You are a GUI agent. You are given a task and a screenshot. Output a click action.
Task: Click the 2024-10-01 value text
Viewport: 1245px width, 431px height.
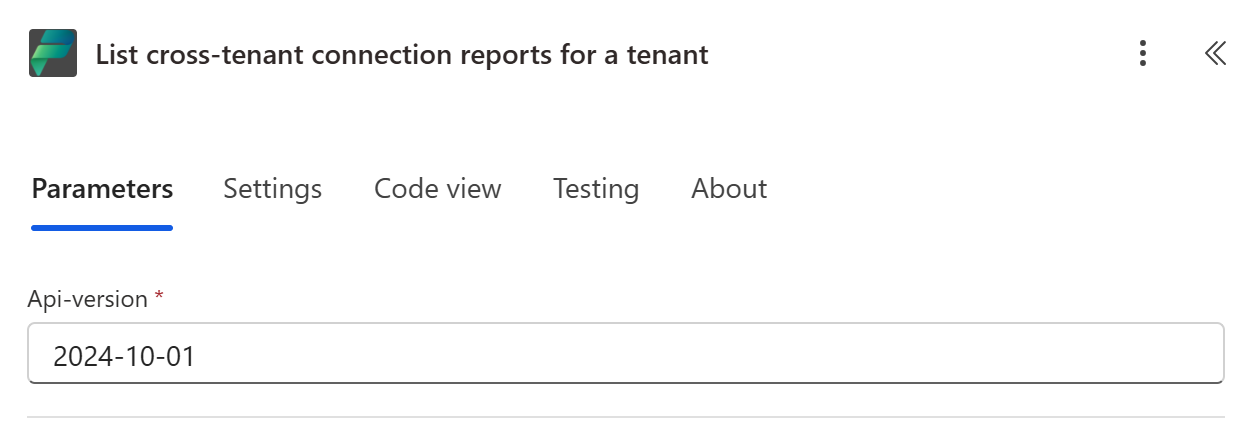(x=124, y=355)
